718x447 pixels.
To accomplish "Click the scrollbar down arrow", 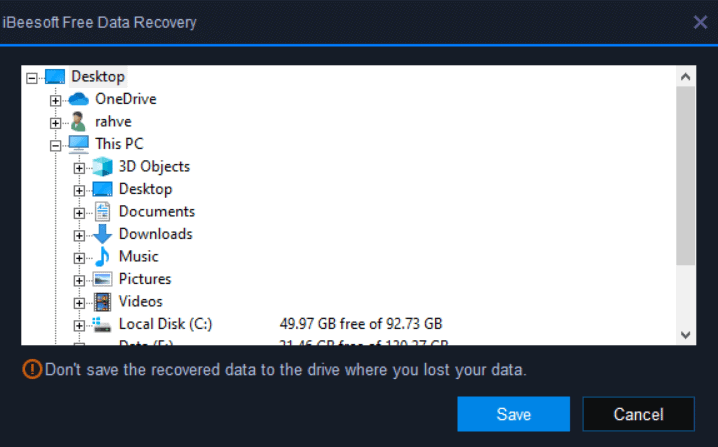I will (x=685, y=335).
